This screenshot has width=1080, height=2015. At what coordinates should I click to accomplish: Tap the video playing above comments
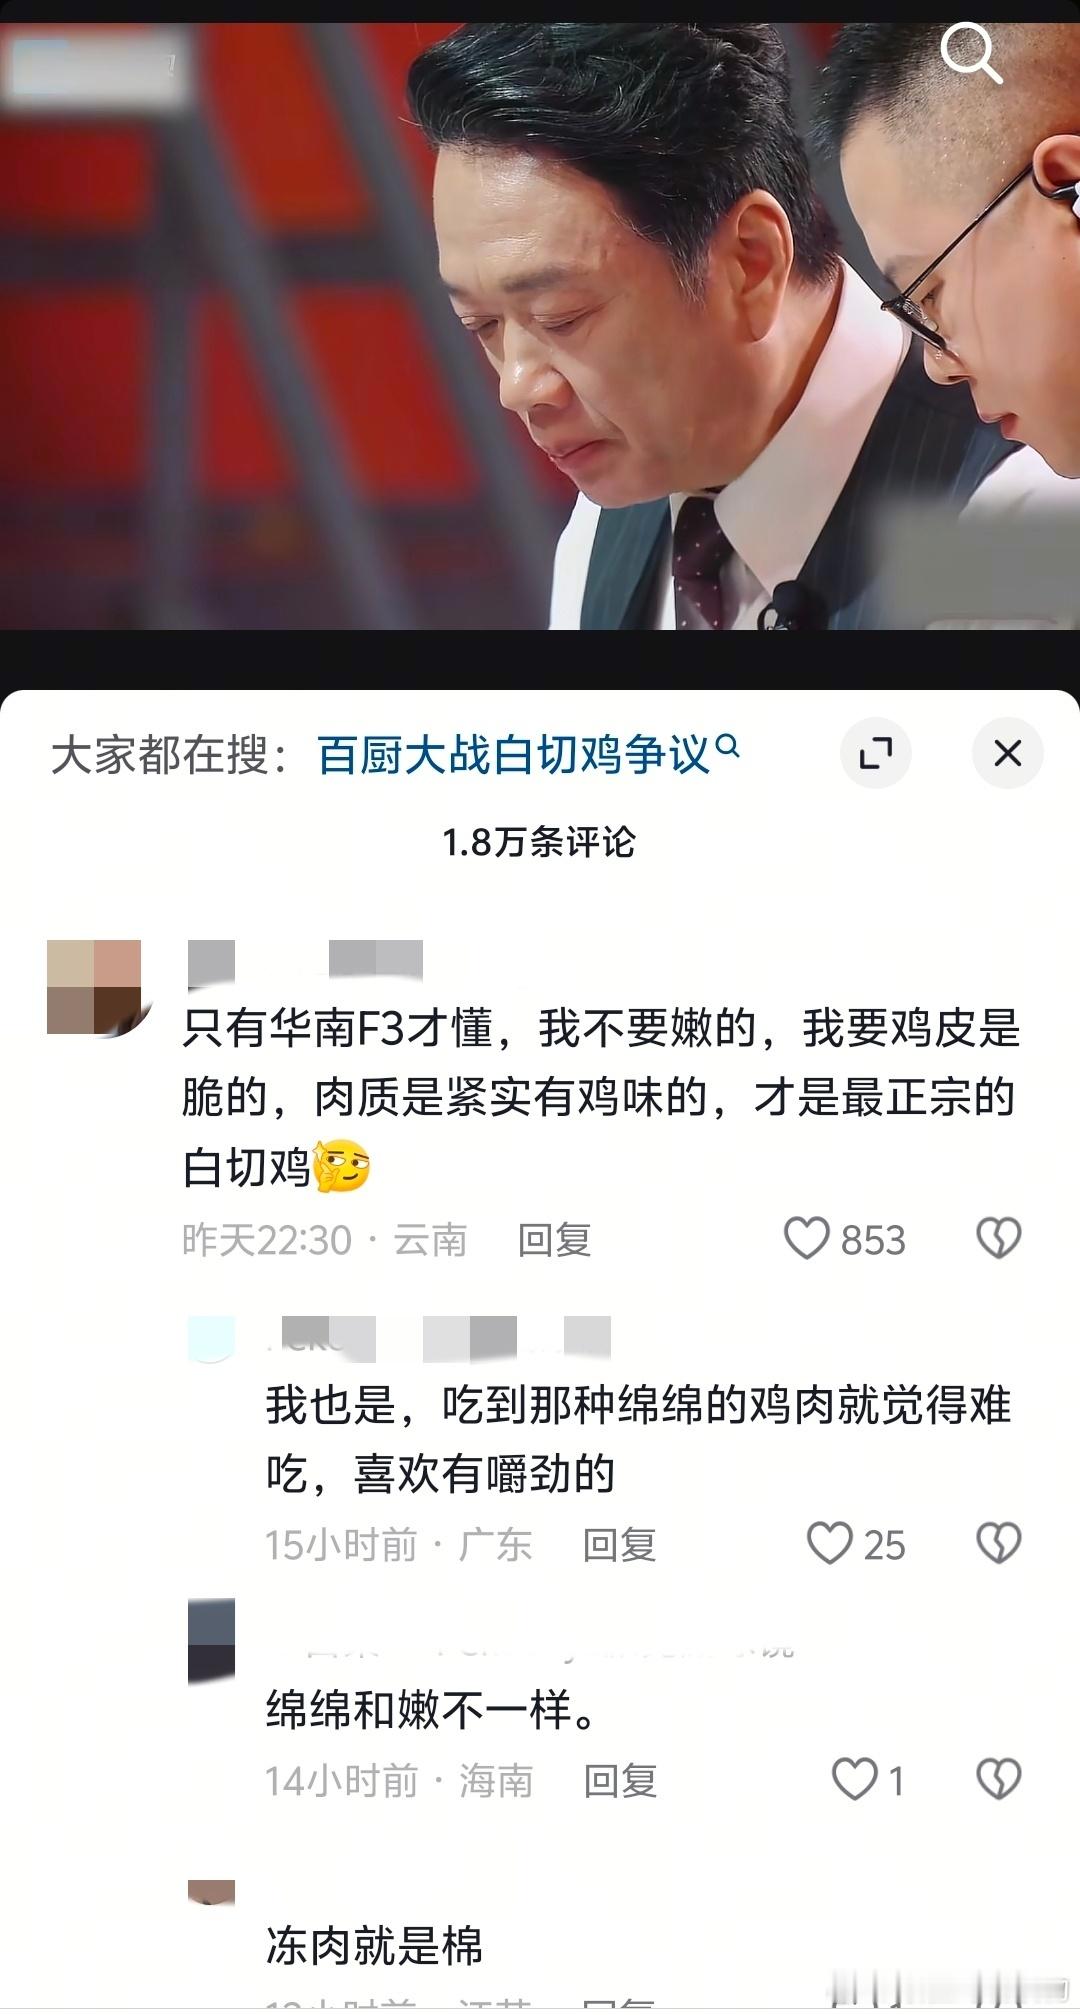pyautogui.click(x=540, y=326)
